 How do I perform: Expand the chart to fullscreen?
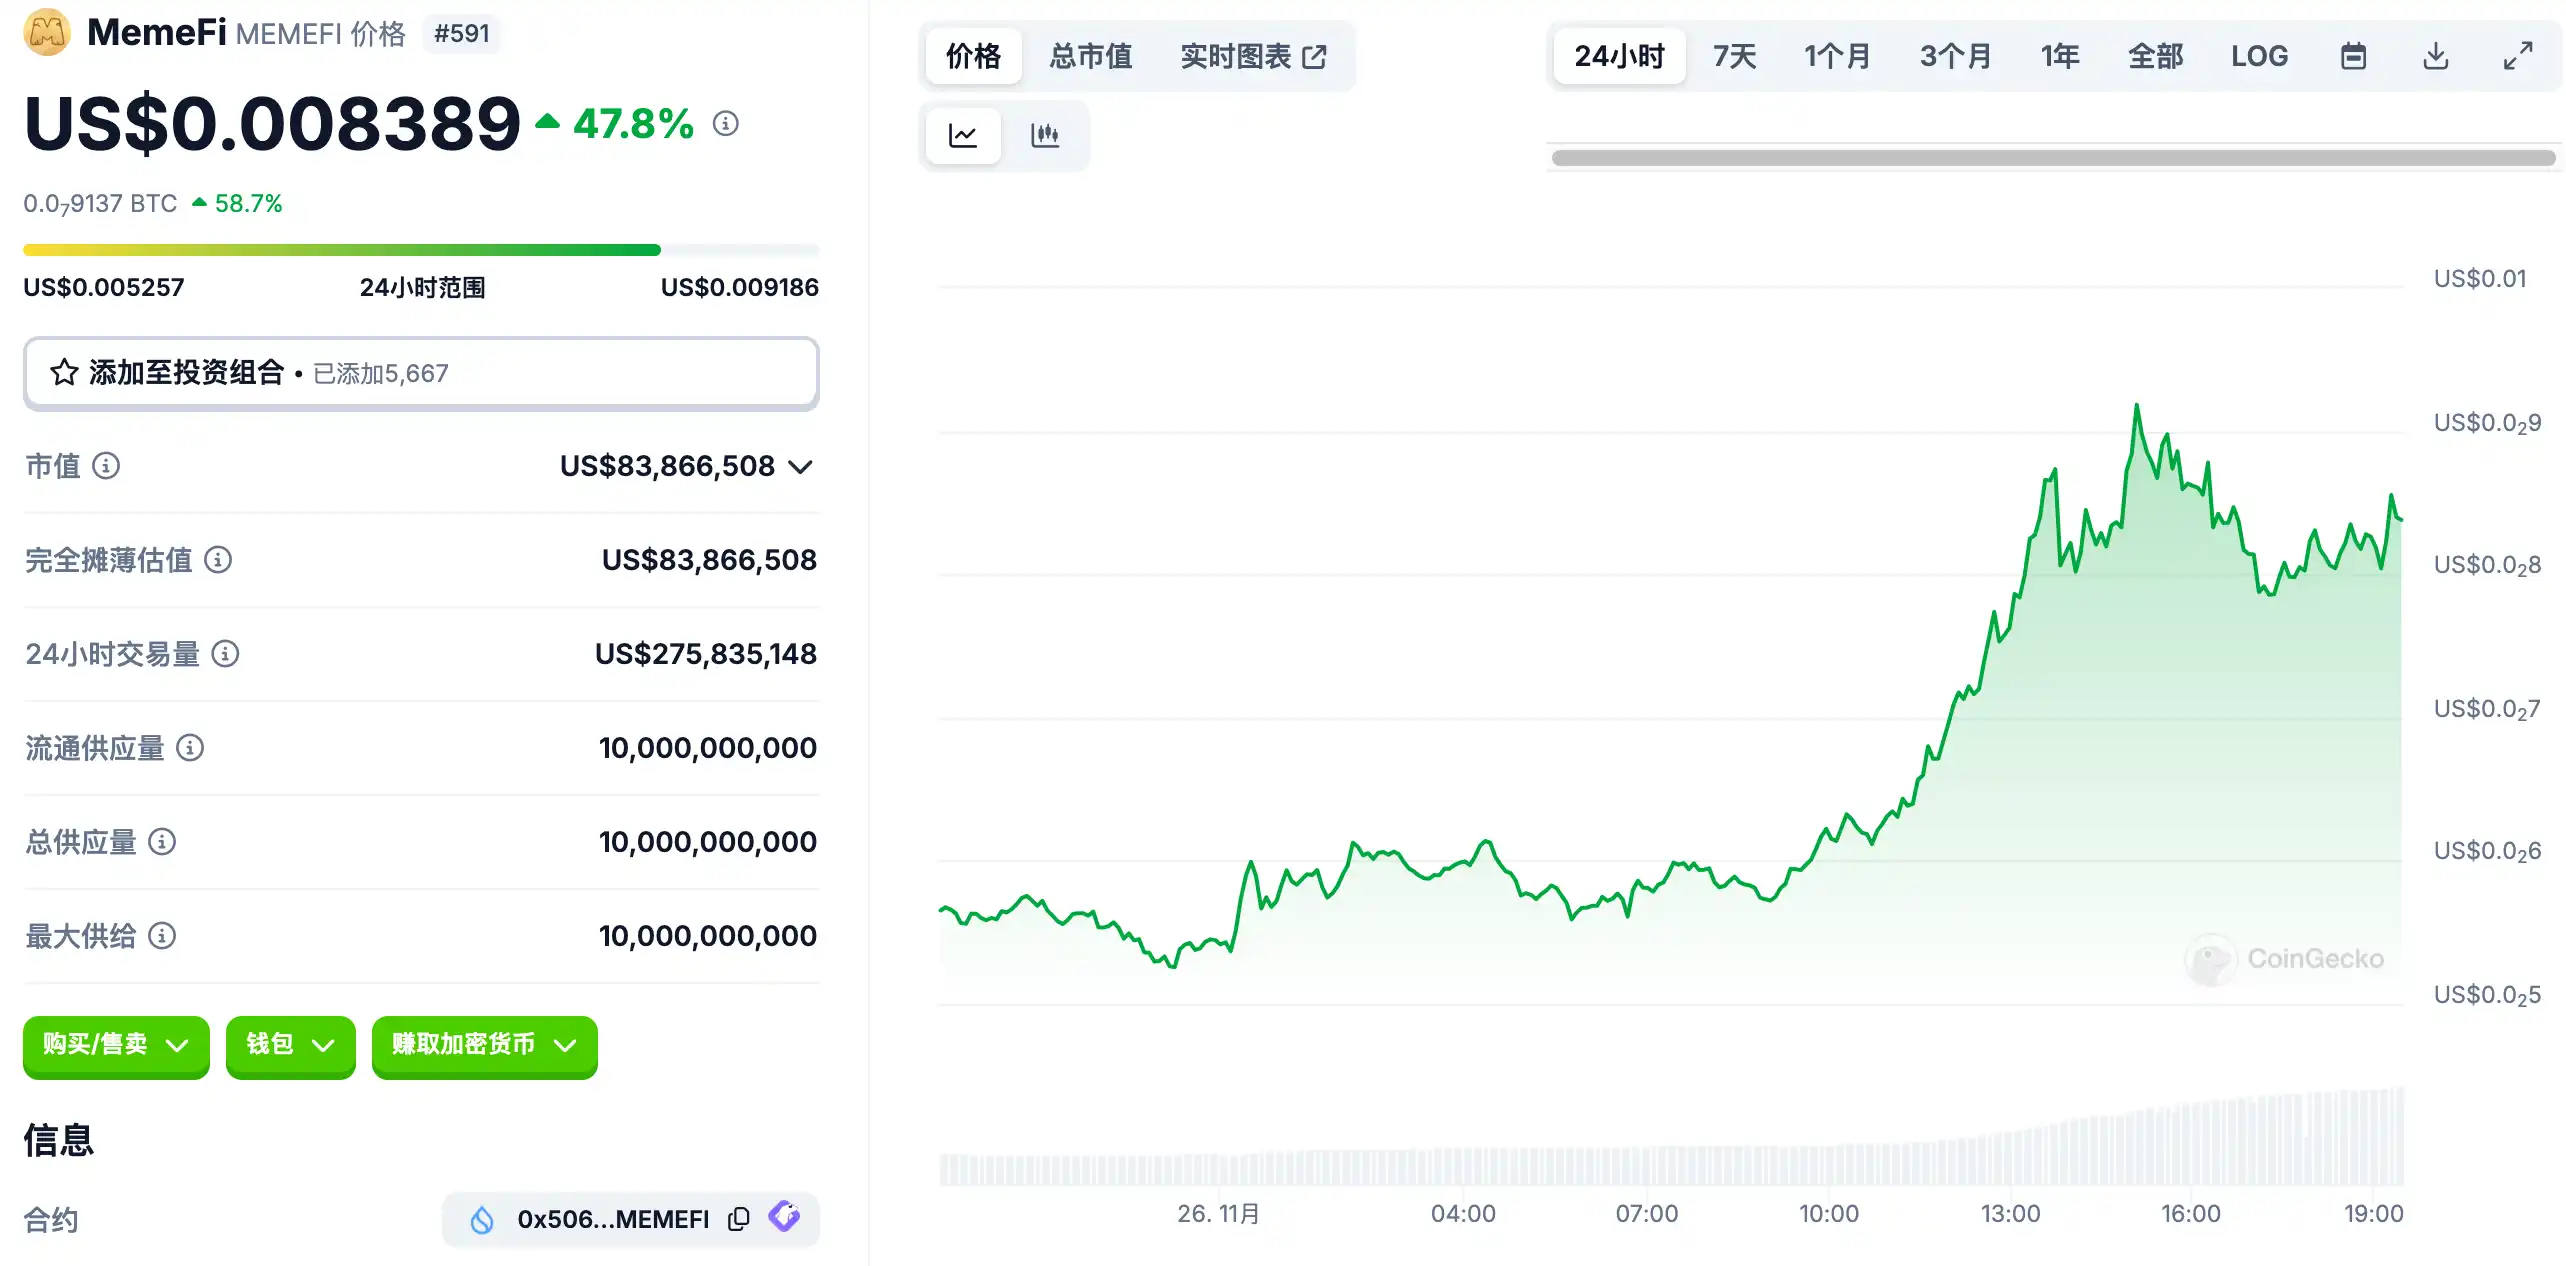pos(2517,56)
